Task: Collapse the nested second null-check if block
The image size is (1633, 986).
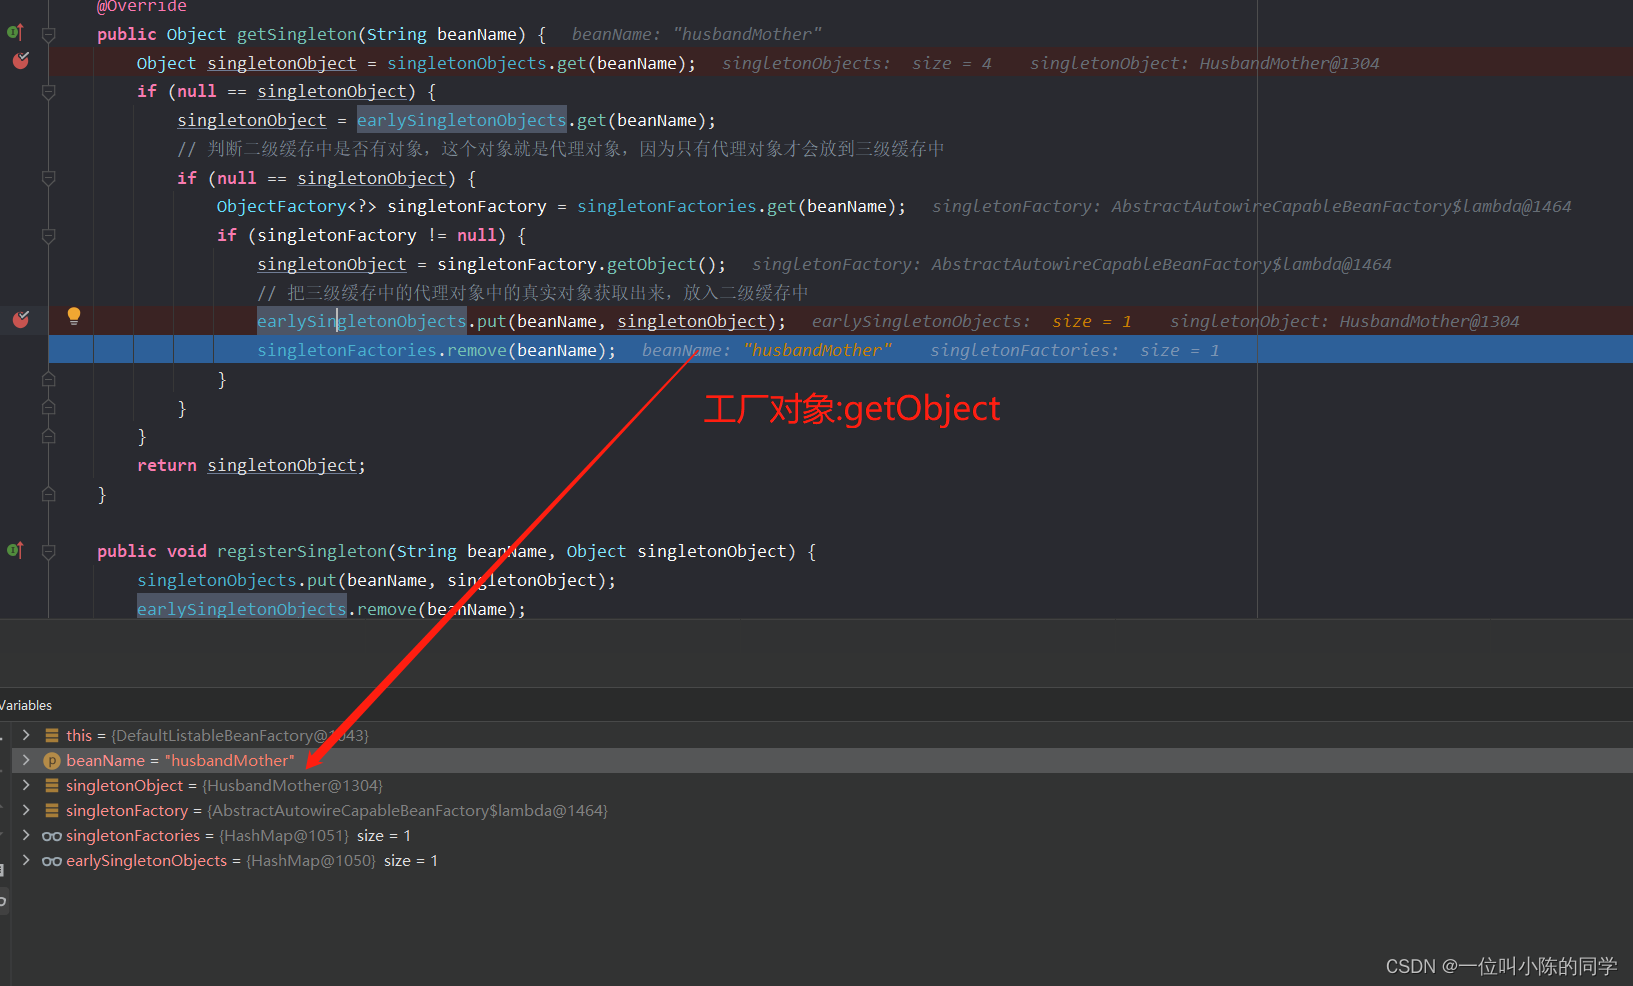Action: (48, 178)
